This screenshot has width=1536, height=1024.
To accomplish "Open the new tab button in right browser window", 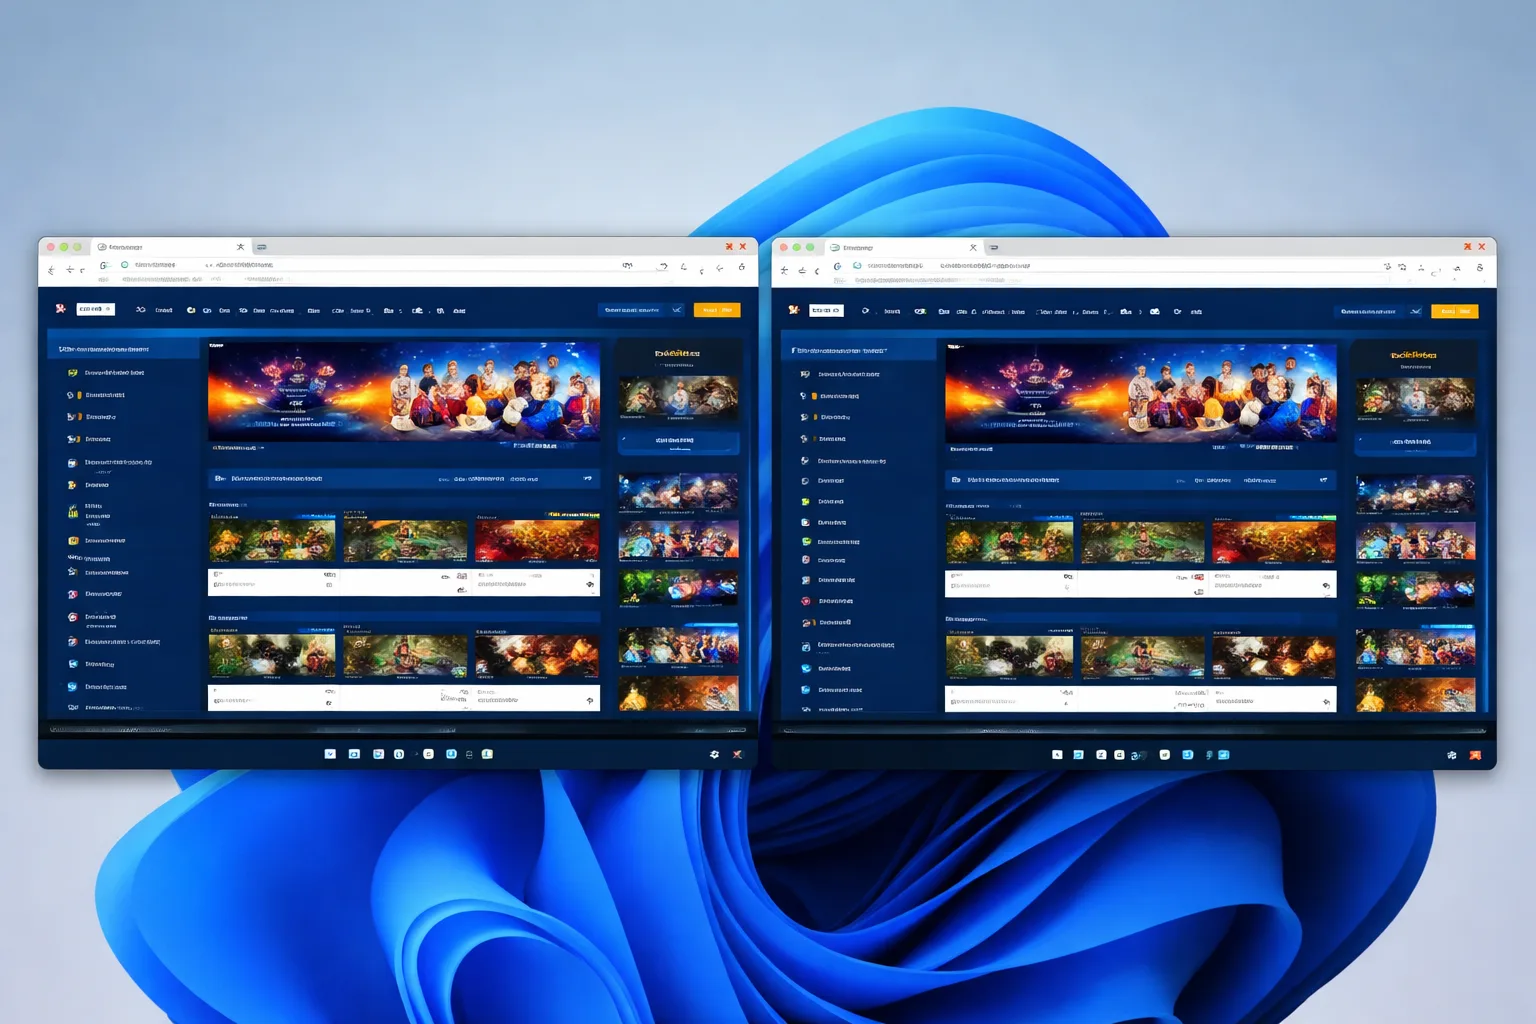I will click(x=994, y=247).
